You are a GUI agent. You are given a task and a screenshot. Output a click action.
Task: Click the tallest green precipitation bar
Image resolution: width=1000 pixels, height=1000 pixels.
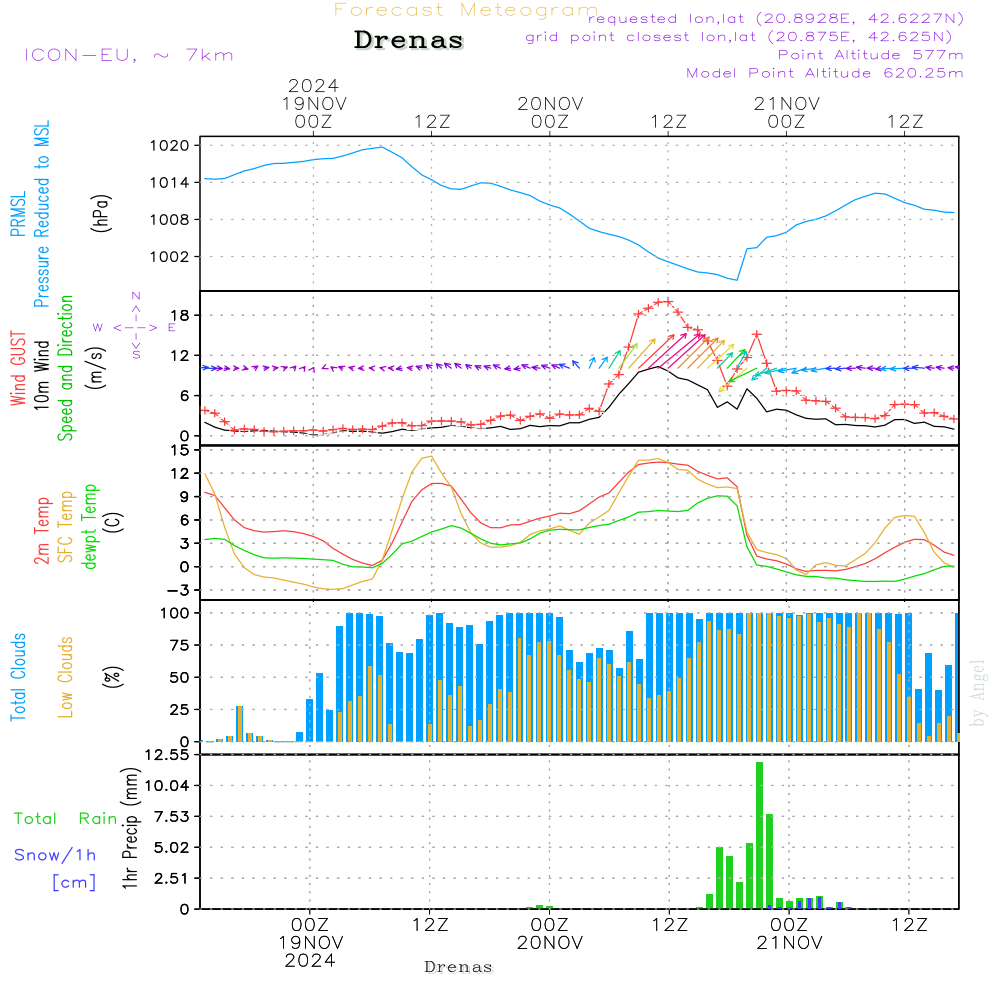(x=759, y=835)
